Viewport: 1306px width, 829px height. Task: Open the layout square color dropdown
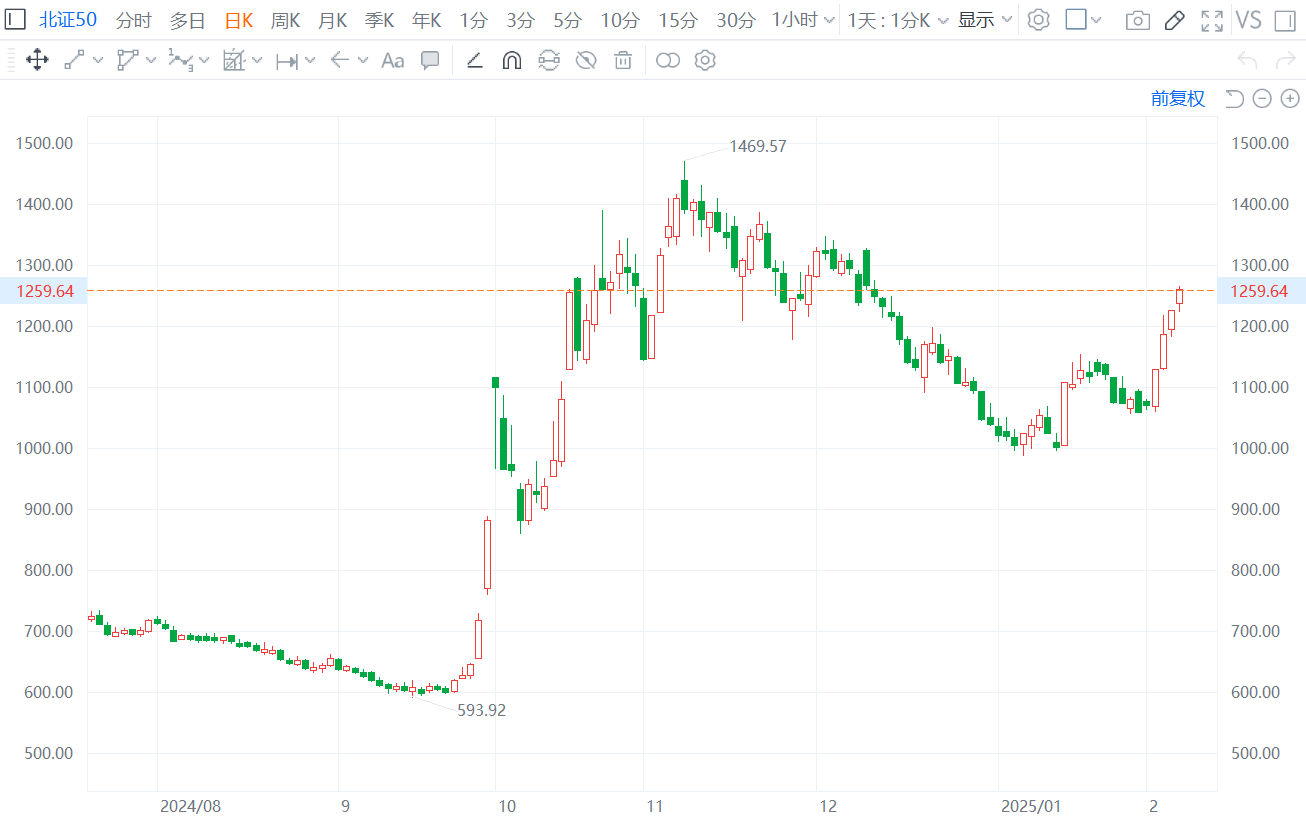pos(1084,20)
